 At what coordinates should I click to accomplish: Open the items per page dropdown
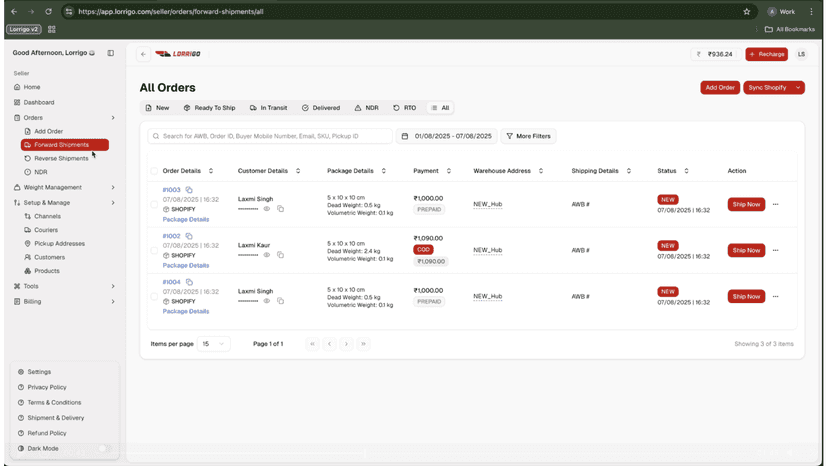213,344
